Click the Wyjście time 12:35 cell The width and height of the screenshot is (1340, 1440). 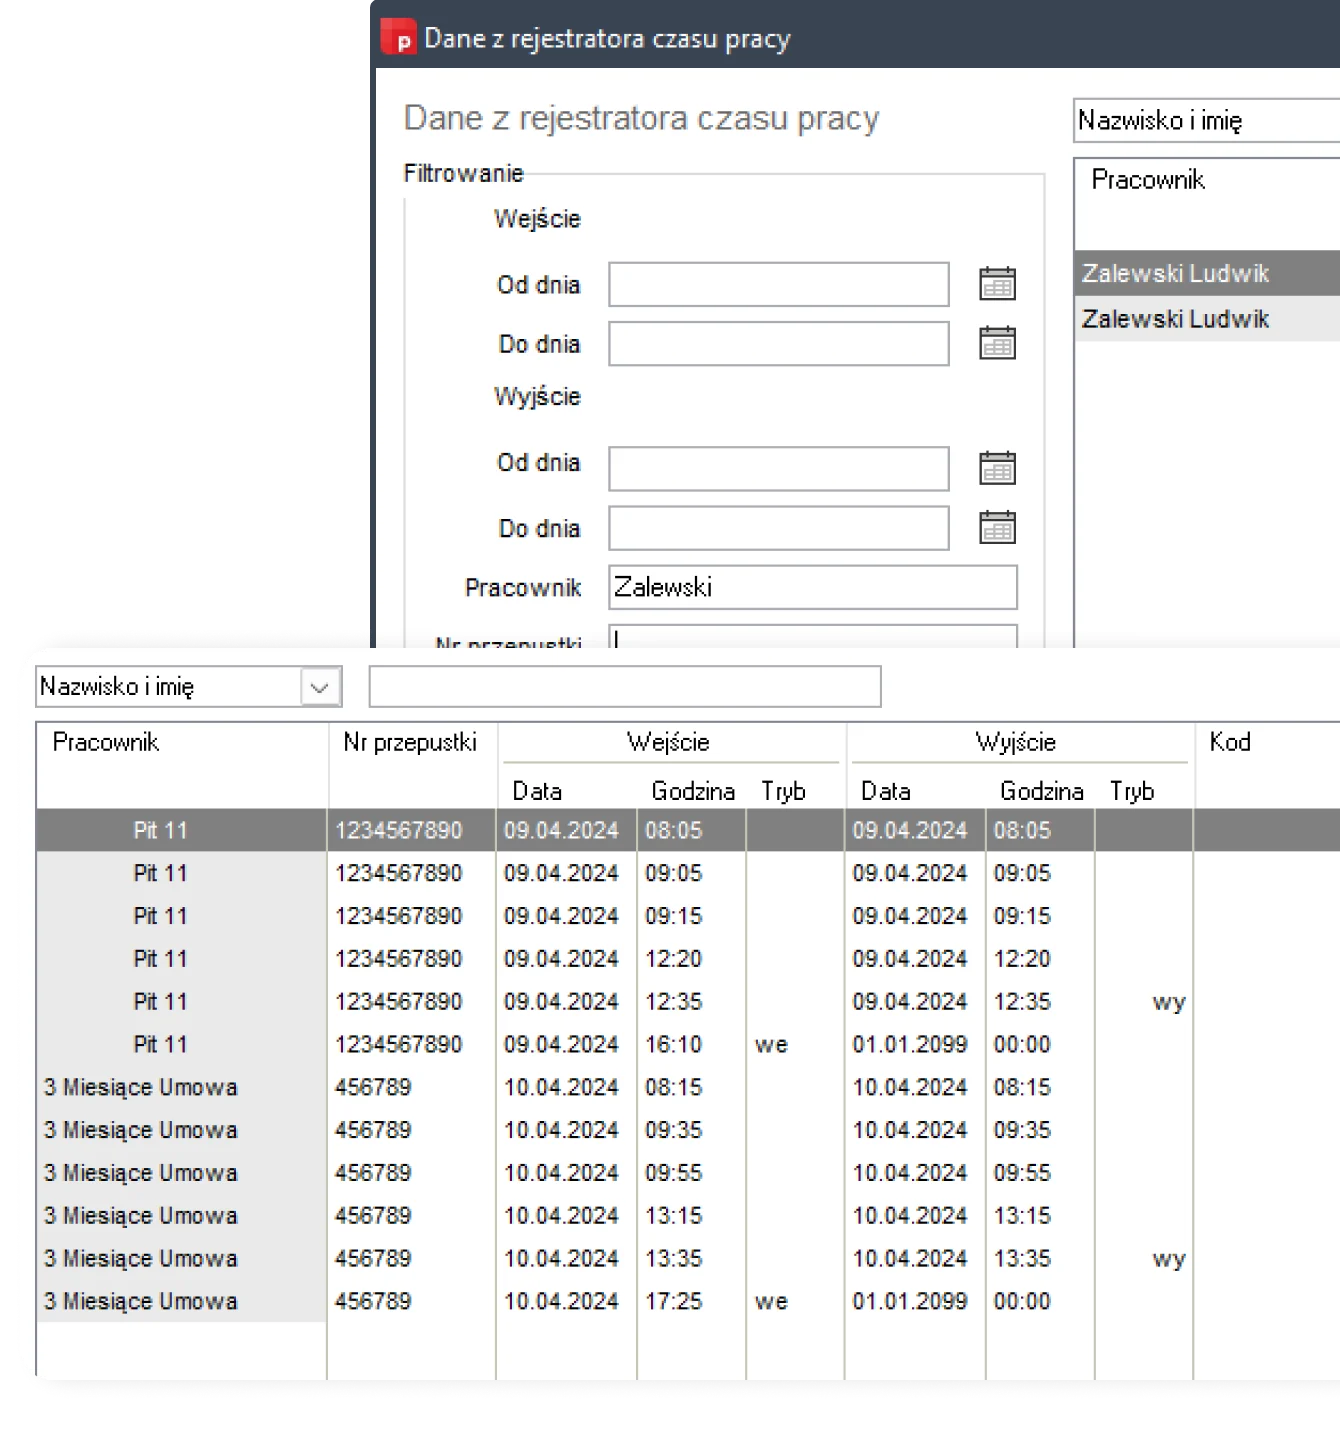click(1022, 1002)
